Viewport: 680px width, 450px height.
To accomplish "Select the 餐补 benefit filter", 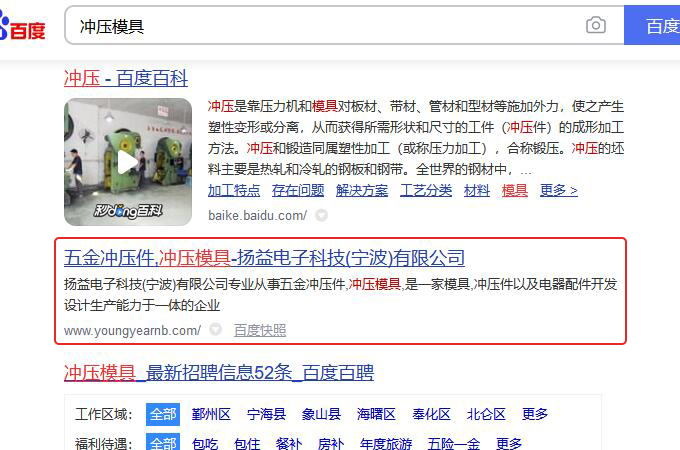I will tap(289, 443).
